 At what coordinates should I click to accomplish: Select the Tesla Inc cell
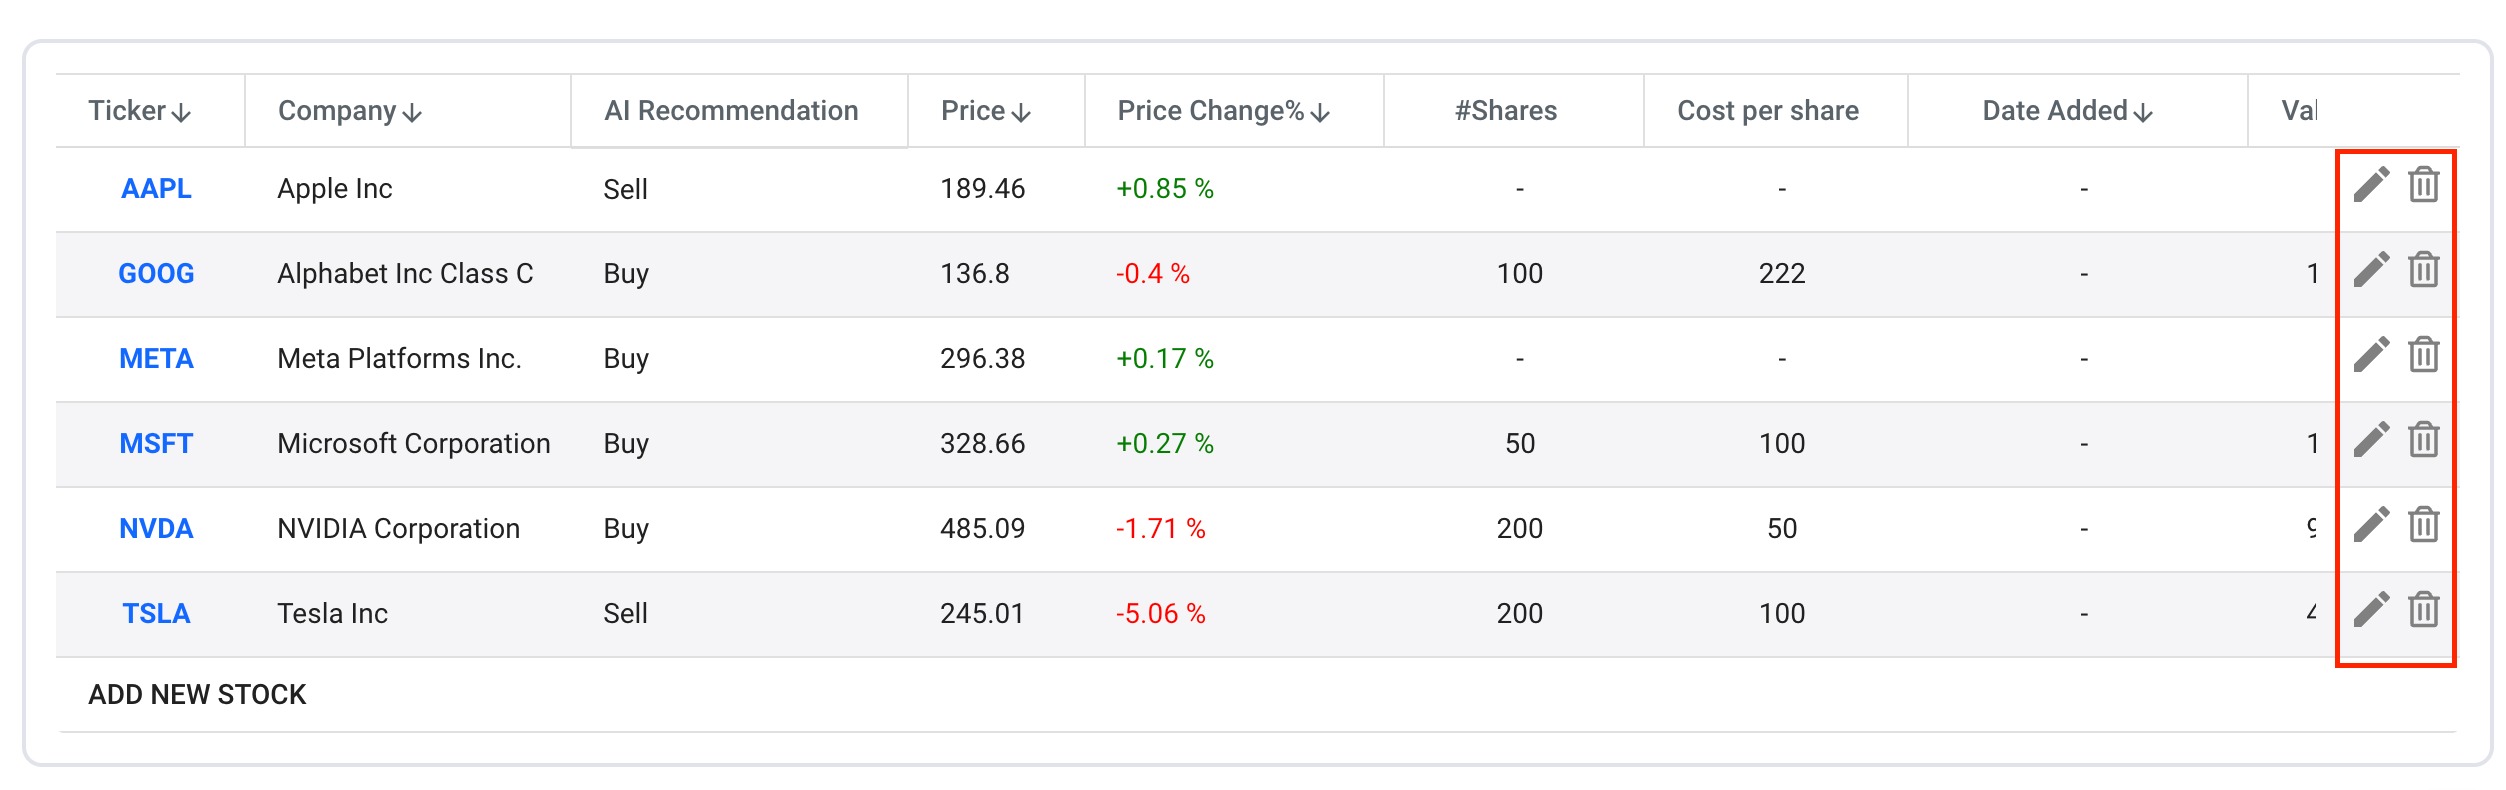click(x=332, y=614)
